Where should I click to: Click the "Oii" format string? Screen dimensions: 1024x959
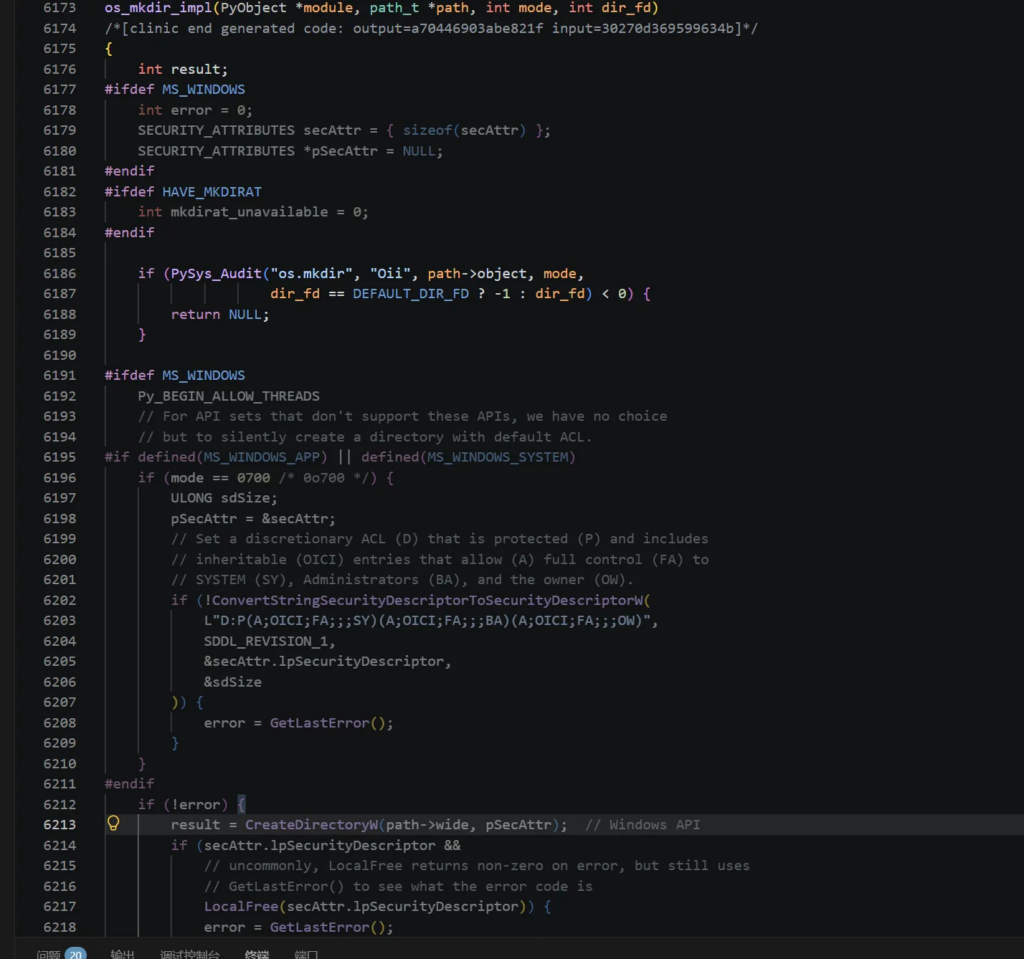click(x=391, y=273)
